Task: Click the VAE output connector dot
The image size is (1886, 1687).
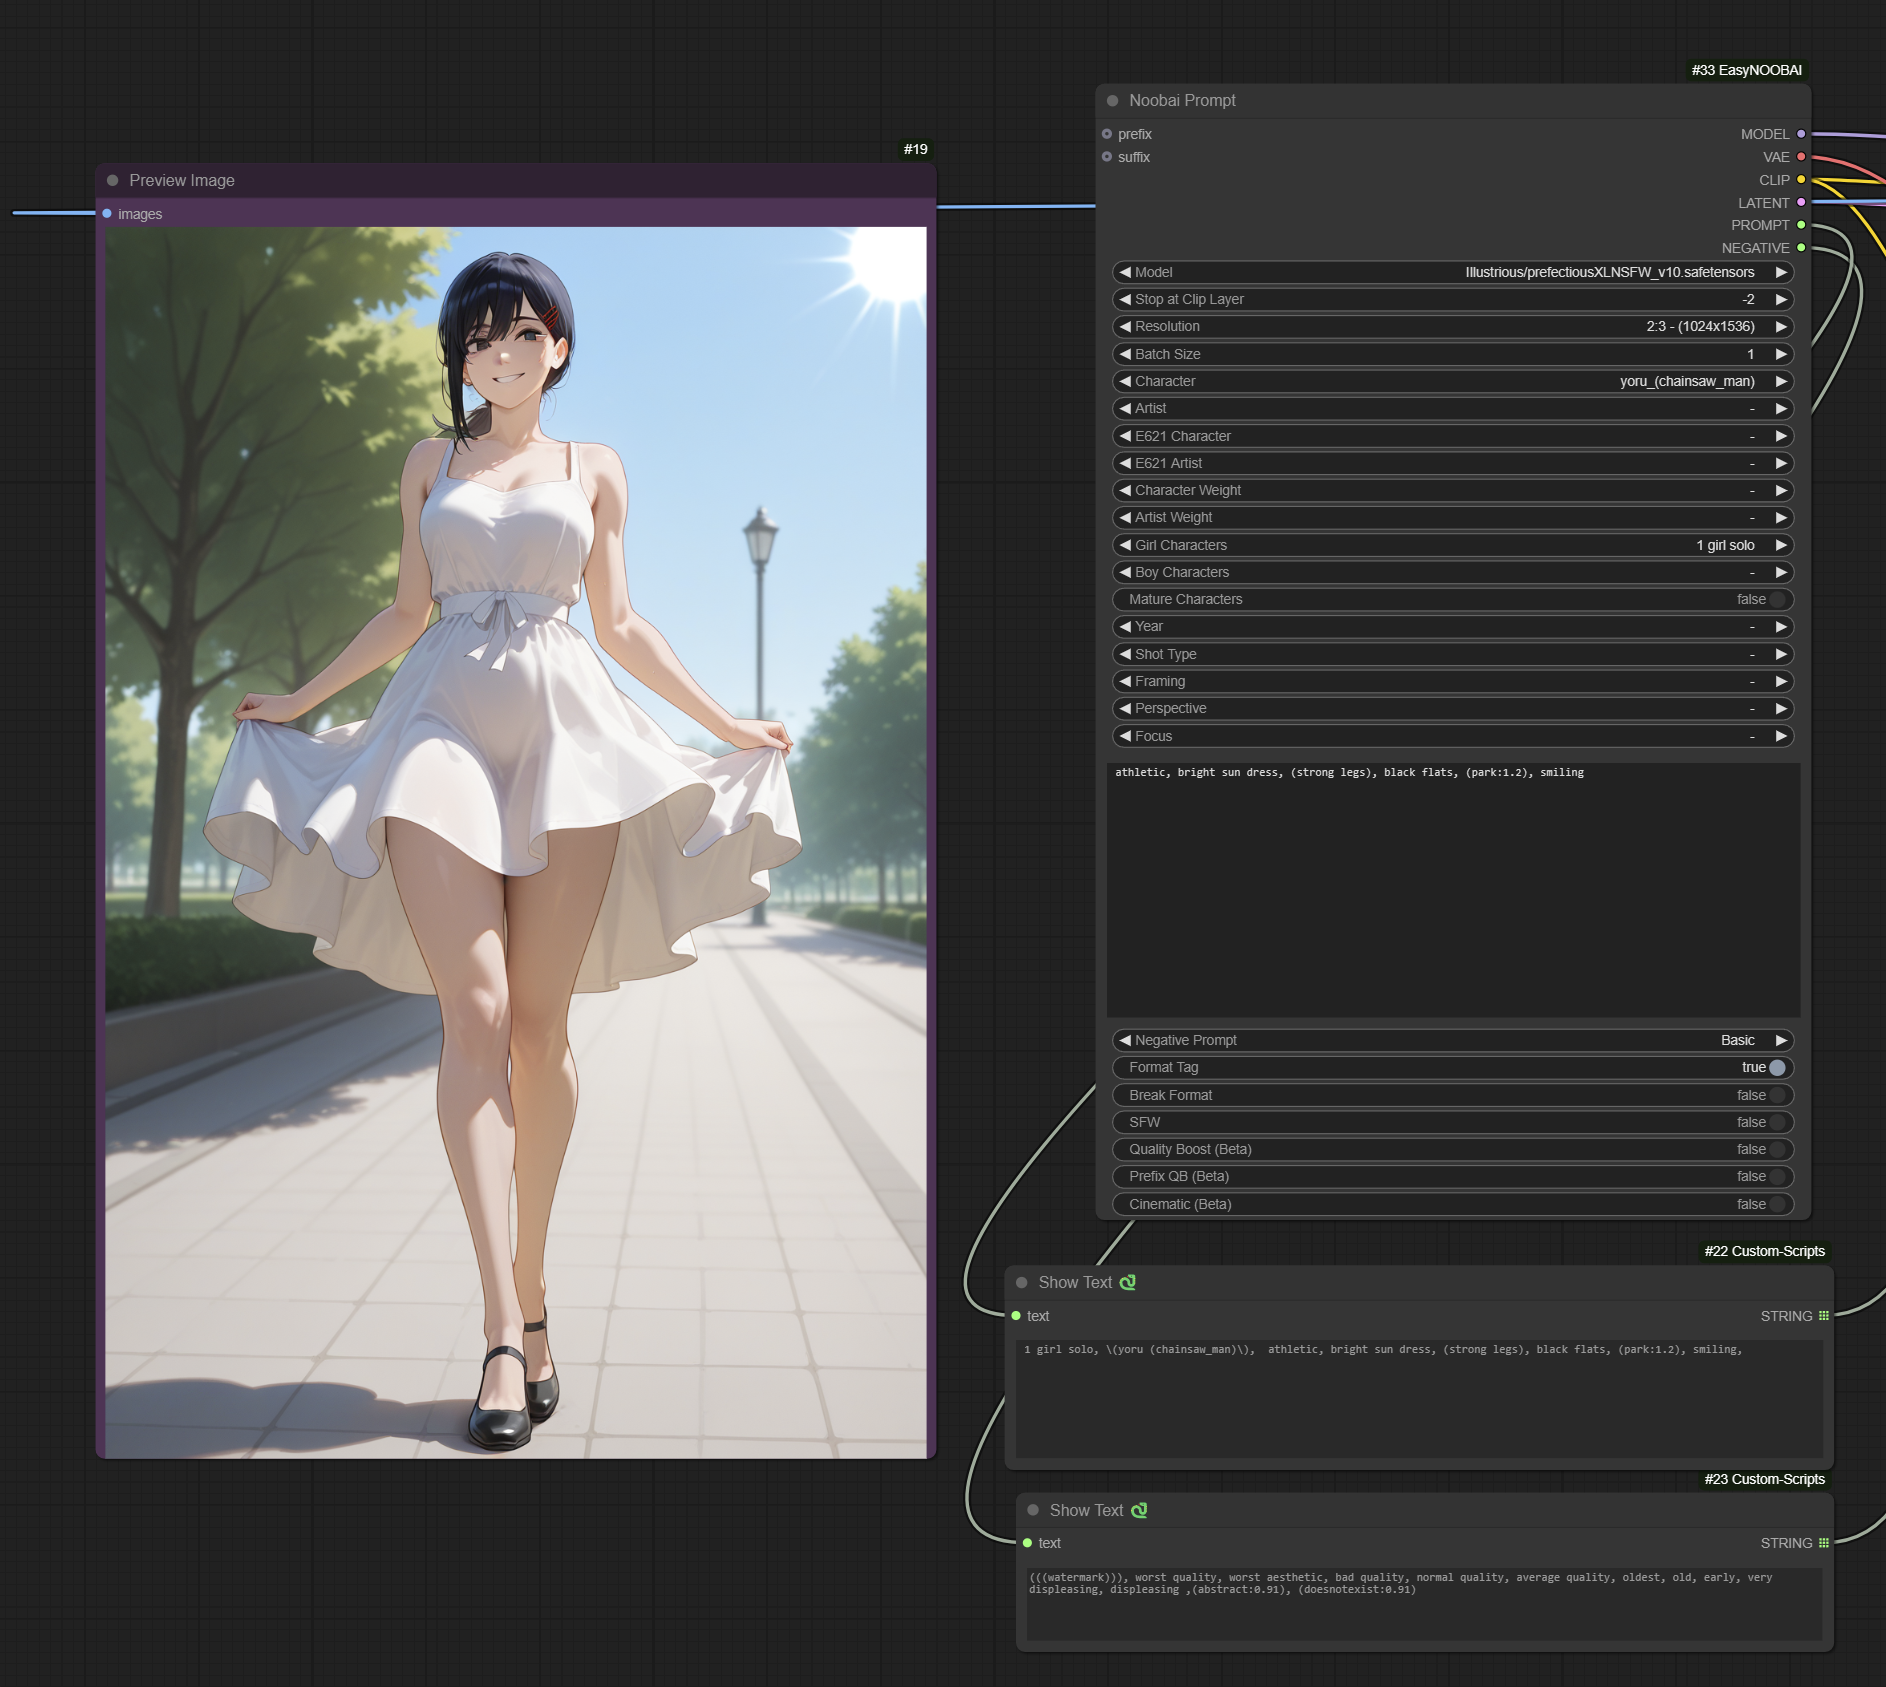Action: [x=1801, y=157]
